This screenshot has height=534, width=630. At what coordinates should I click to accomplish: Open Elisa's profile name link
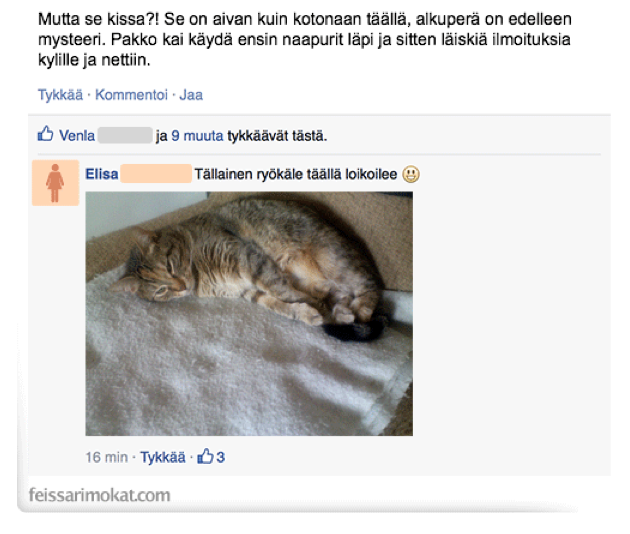[x=102, y=174]
